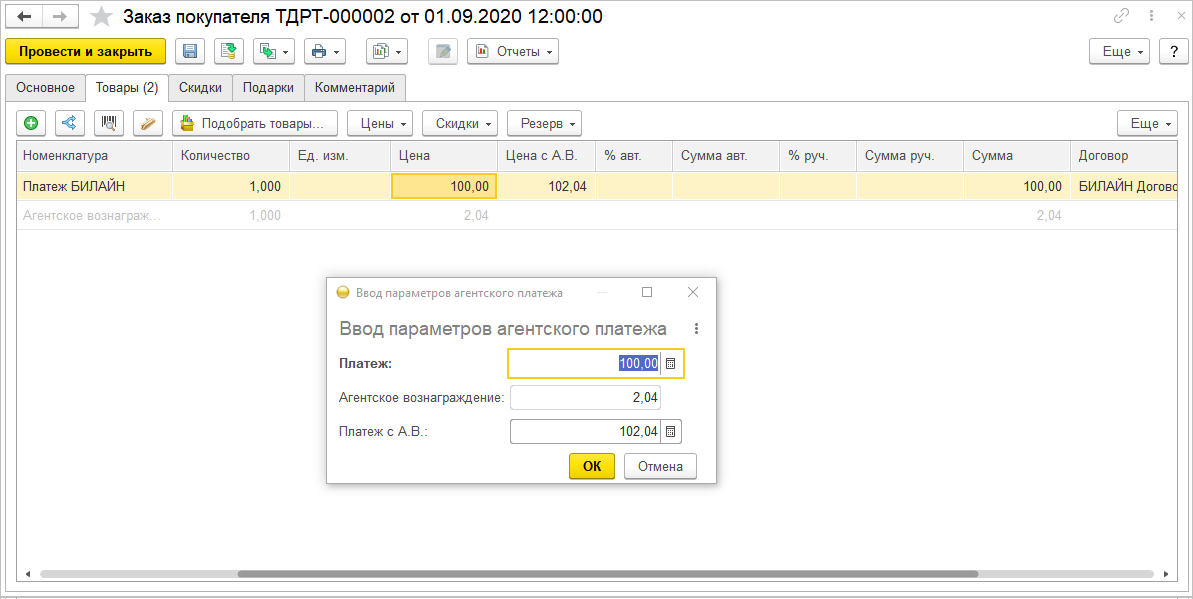Open the create-based-on dropdown icon
The width and height of the screenshot is (1193, 599).
(274, 52)
